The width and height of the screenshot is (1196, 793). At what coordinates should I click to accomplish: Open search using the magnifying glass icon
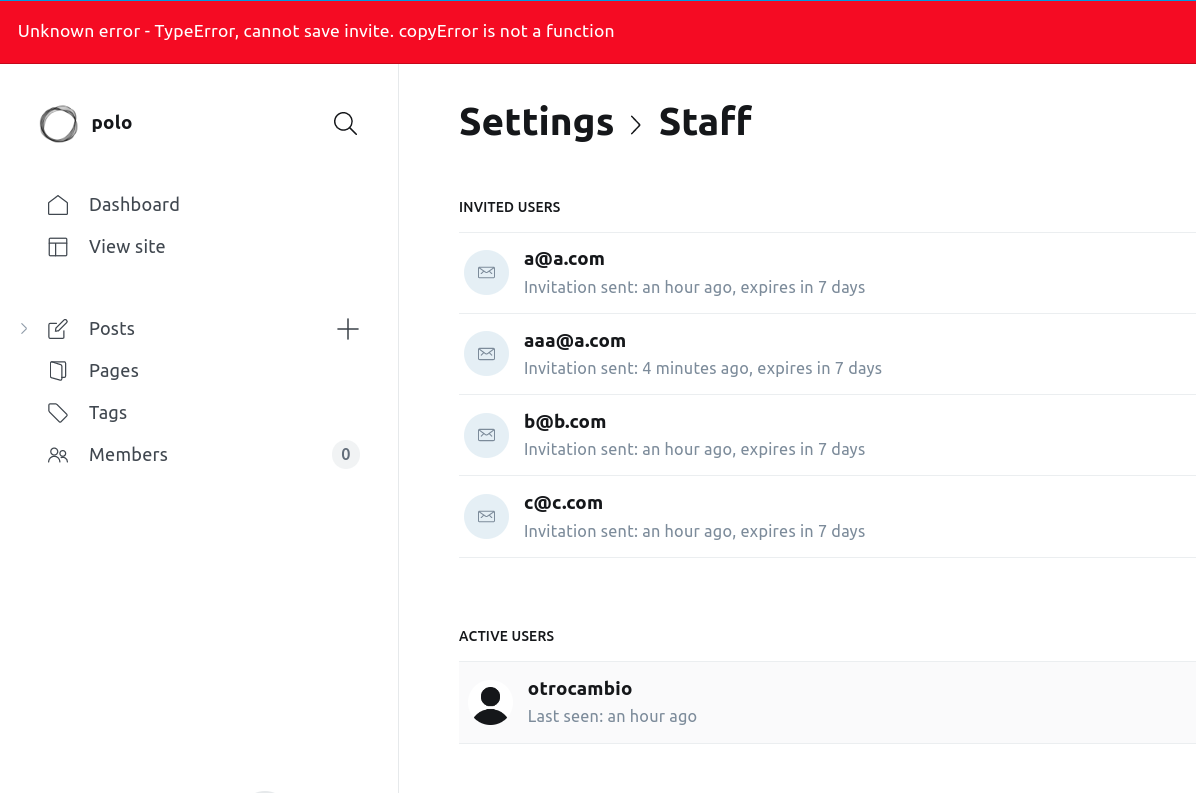click(x=345, y=123)
